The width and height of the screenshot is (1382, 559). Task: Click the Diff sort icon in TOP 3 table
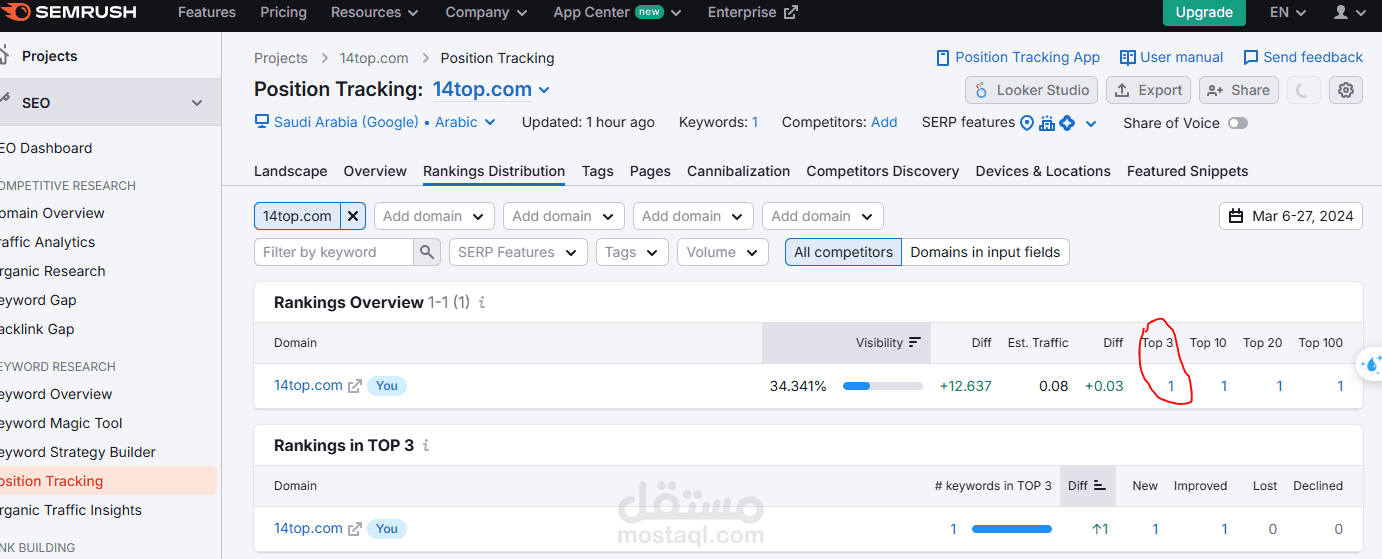coord(1100,486)
